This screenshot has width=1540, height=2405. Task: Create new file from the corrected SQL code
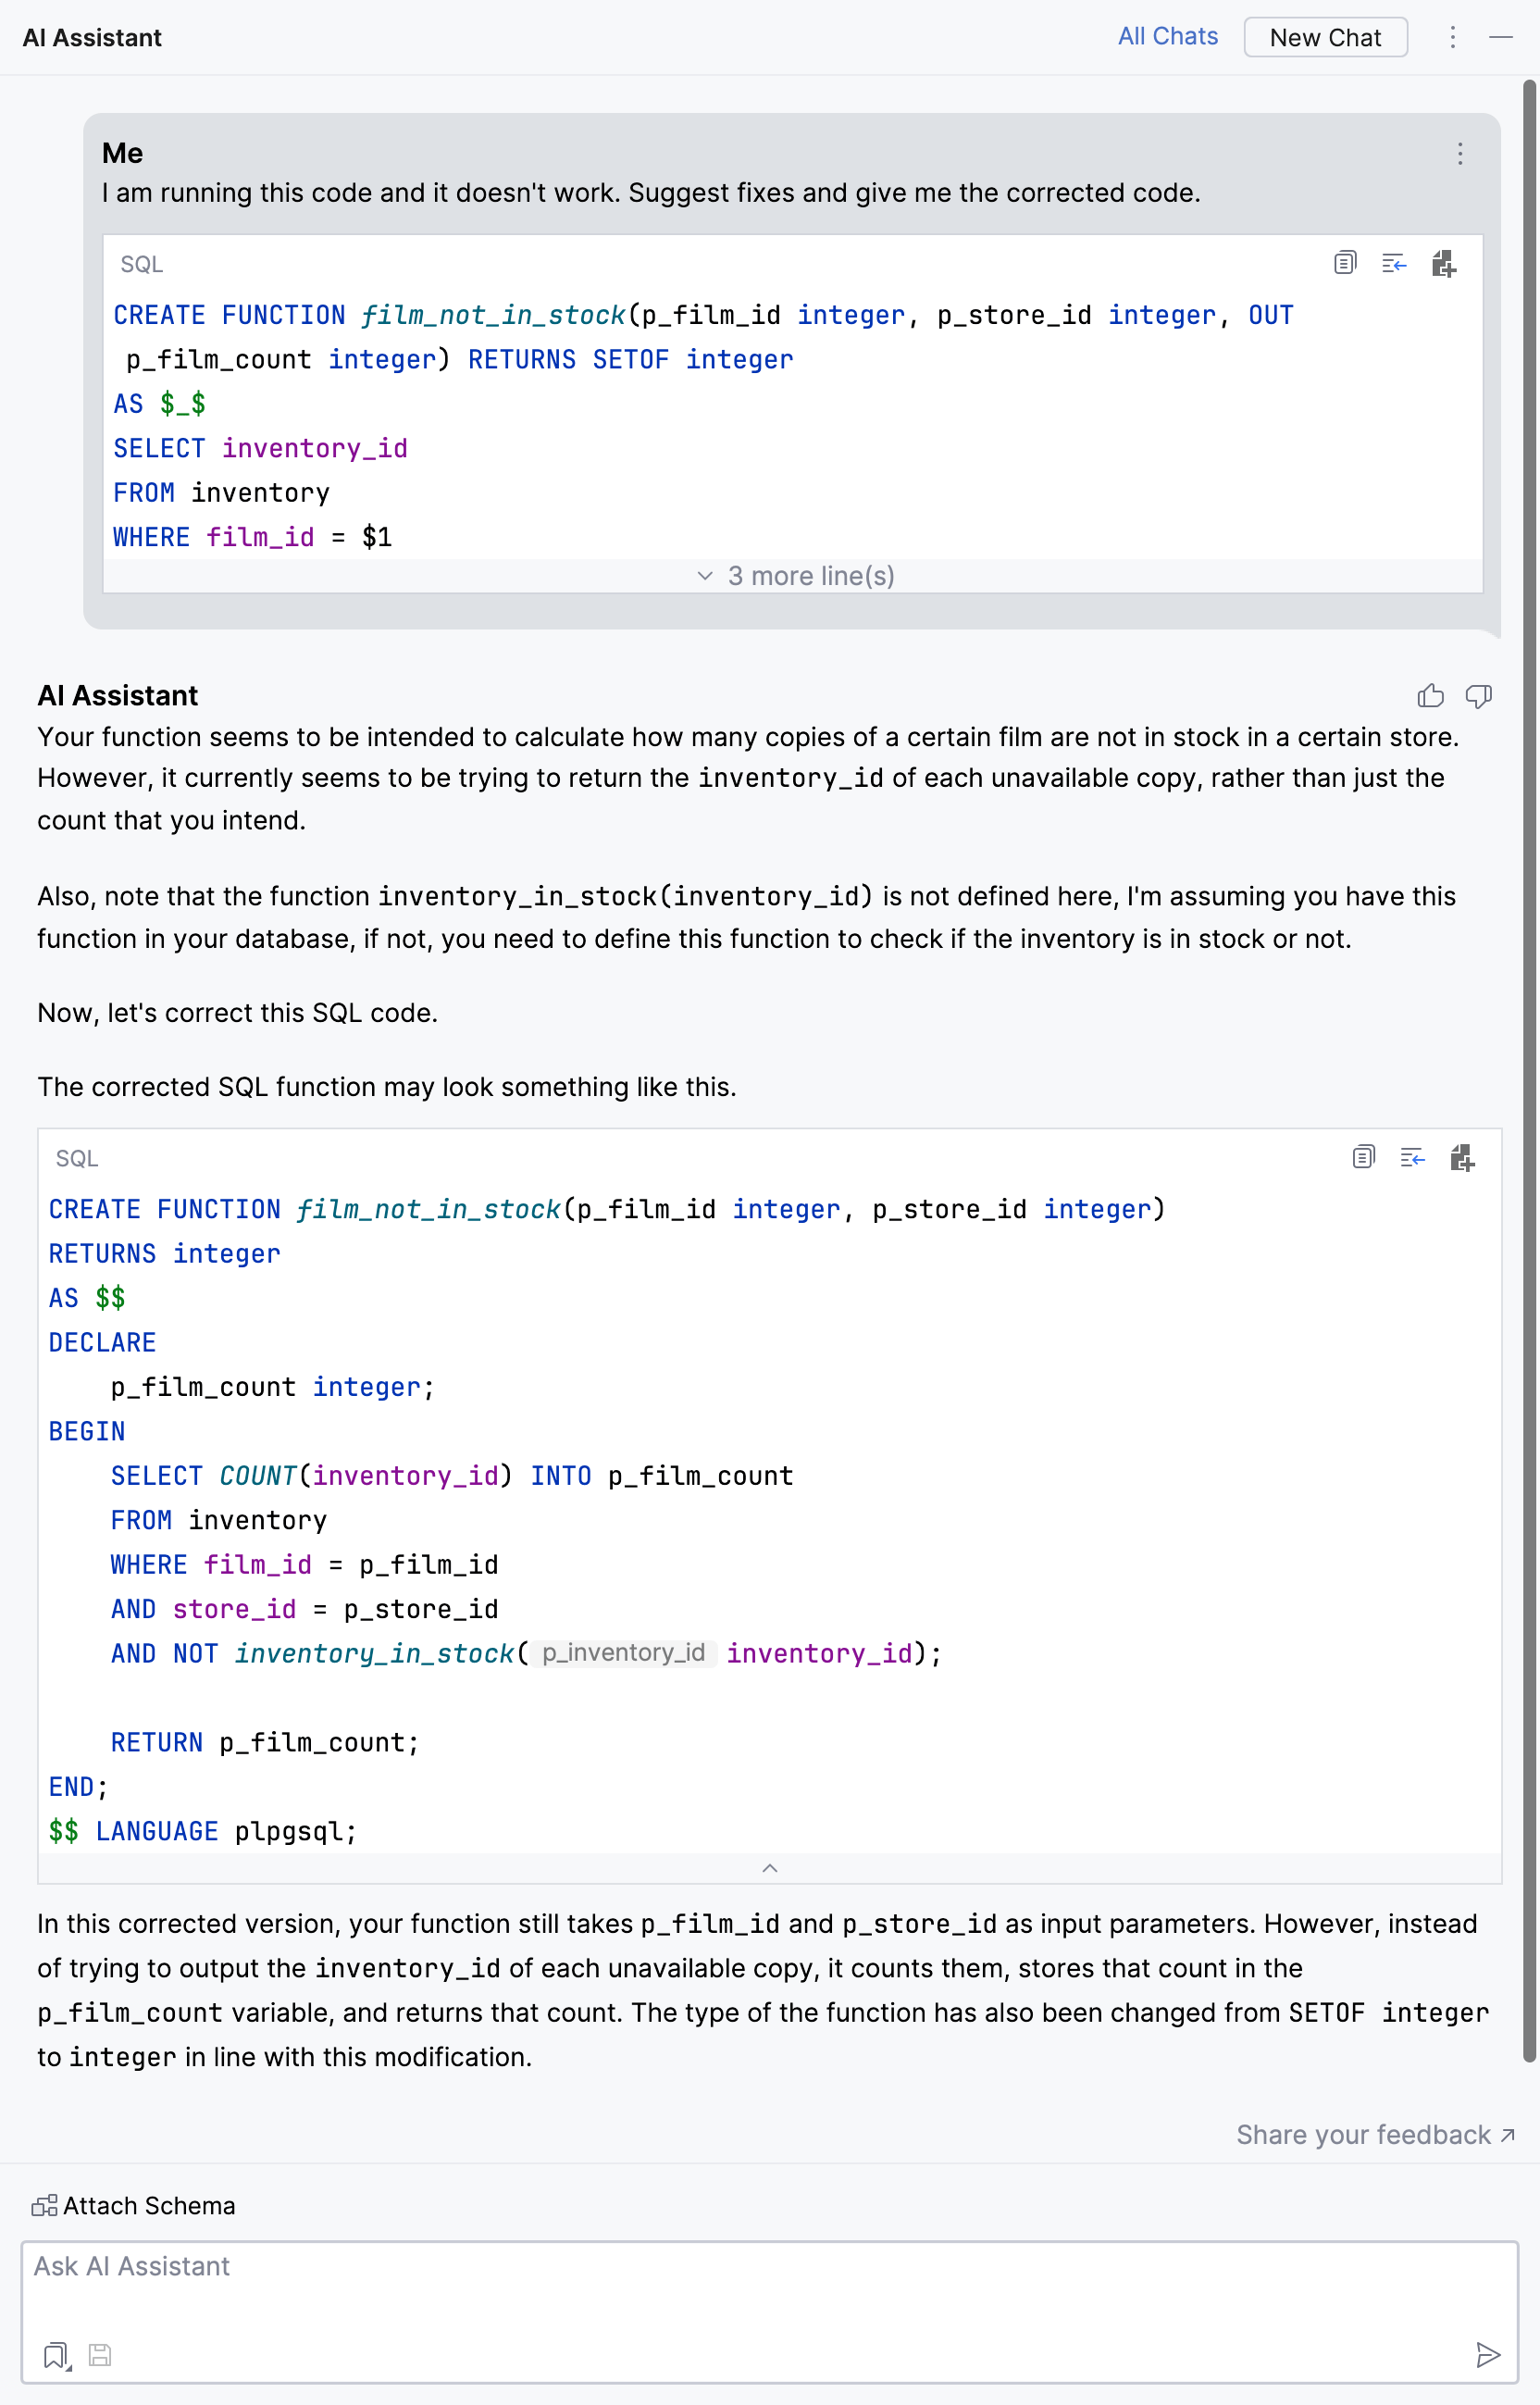click(1462, 1157)
